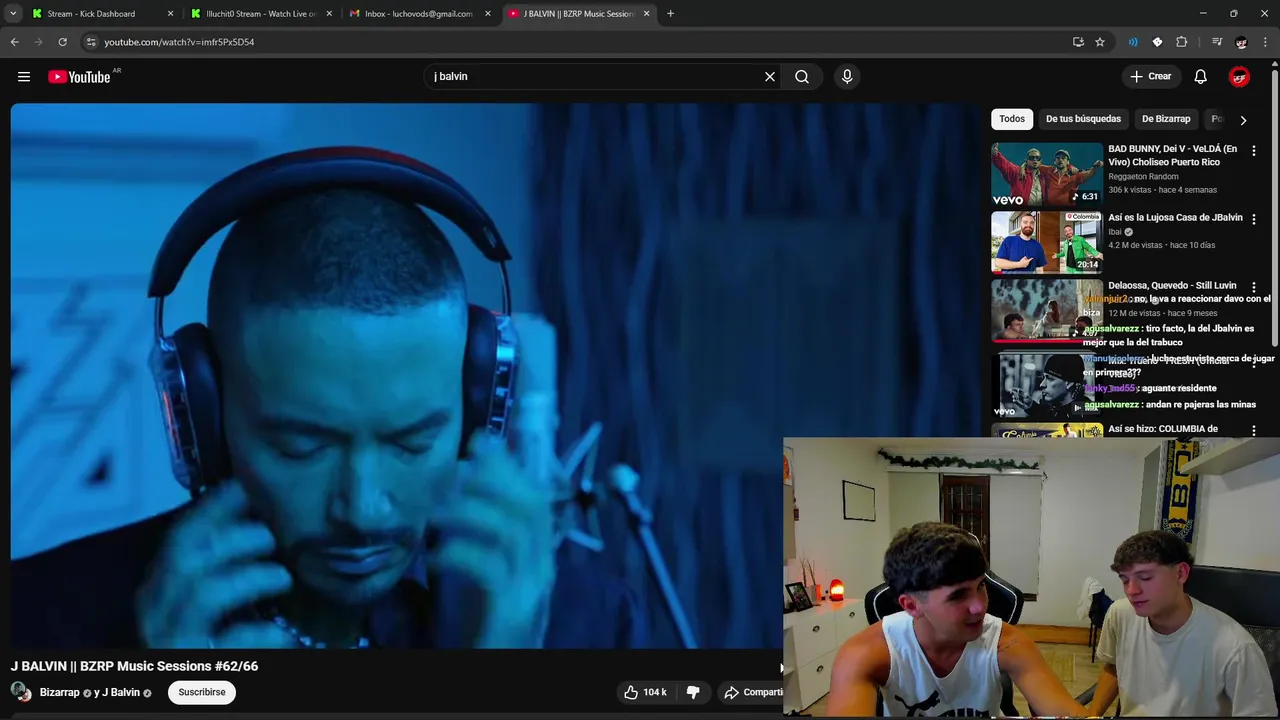1280x720 pixels.
Task: Select the 'De Bizarrap' chip
Action: 1166,119
